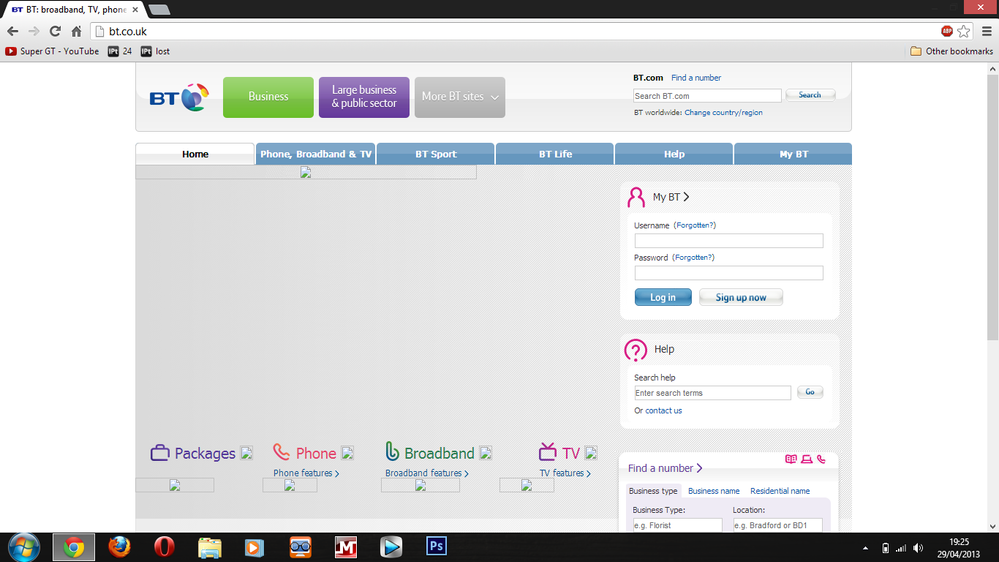This screenshot has width=999, height=562.
Task: Bookmark this page with the star icon
Action: [964, 31]
